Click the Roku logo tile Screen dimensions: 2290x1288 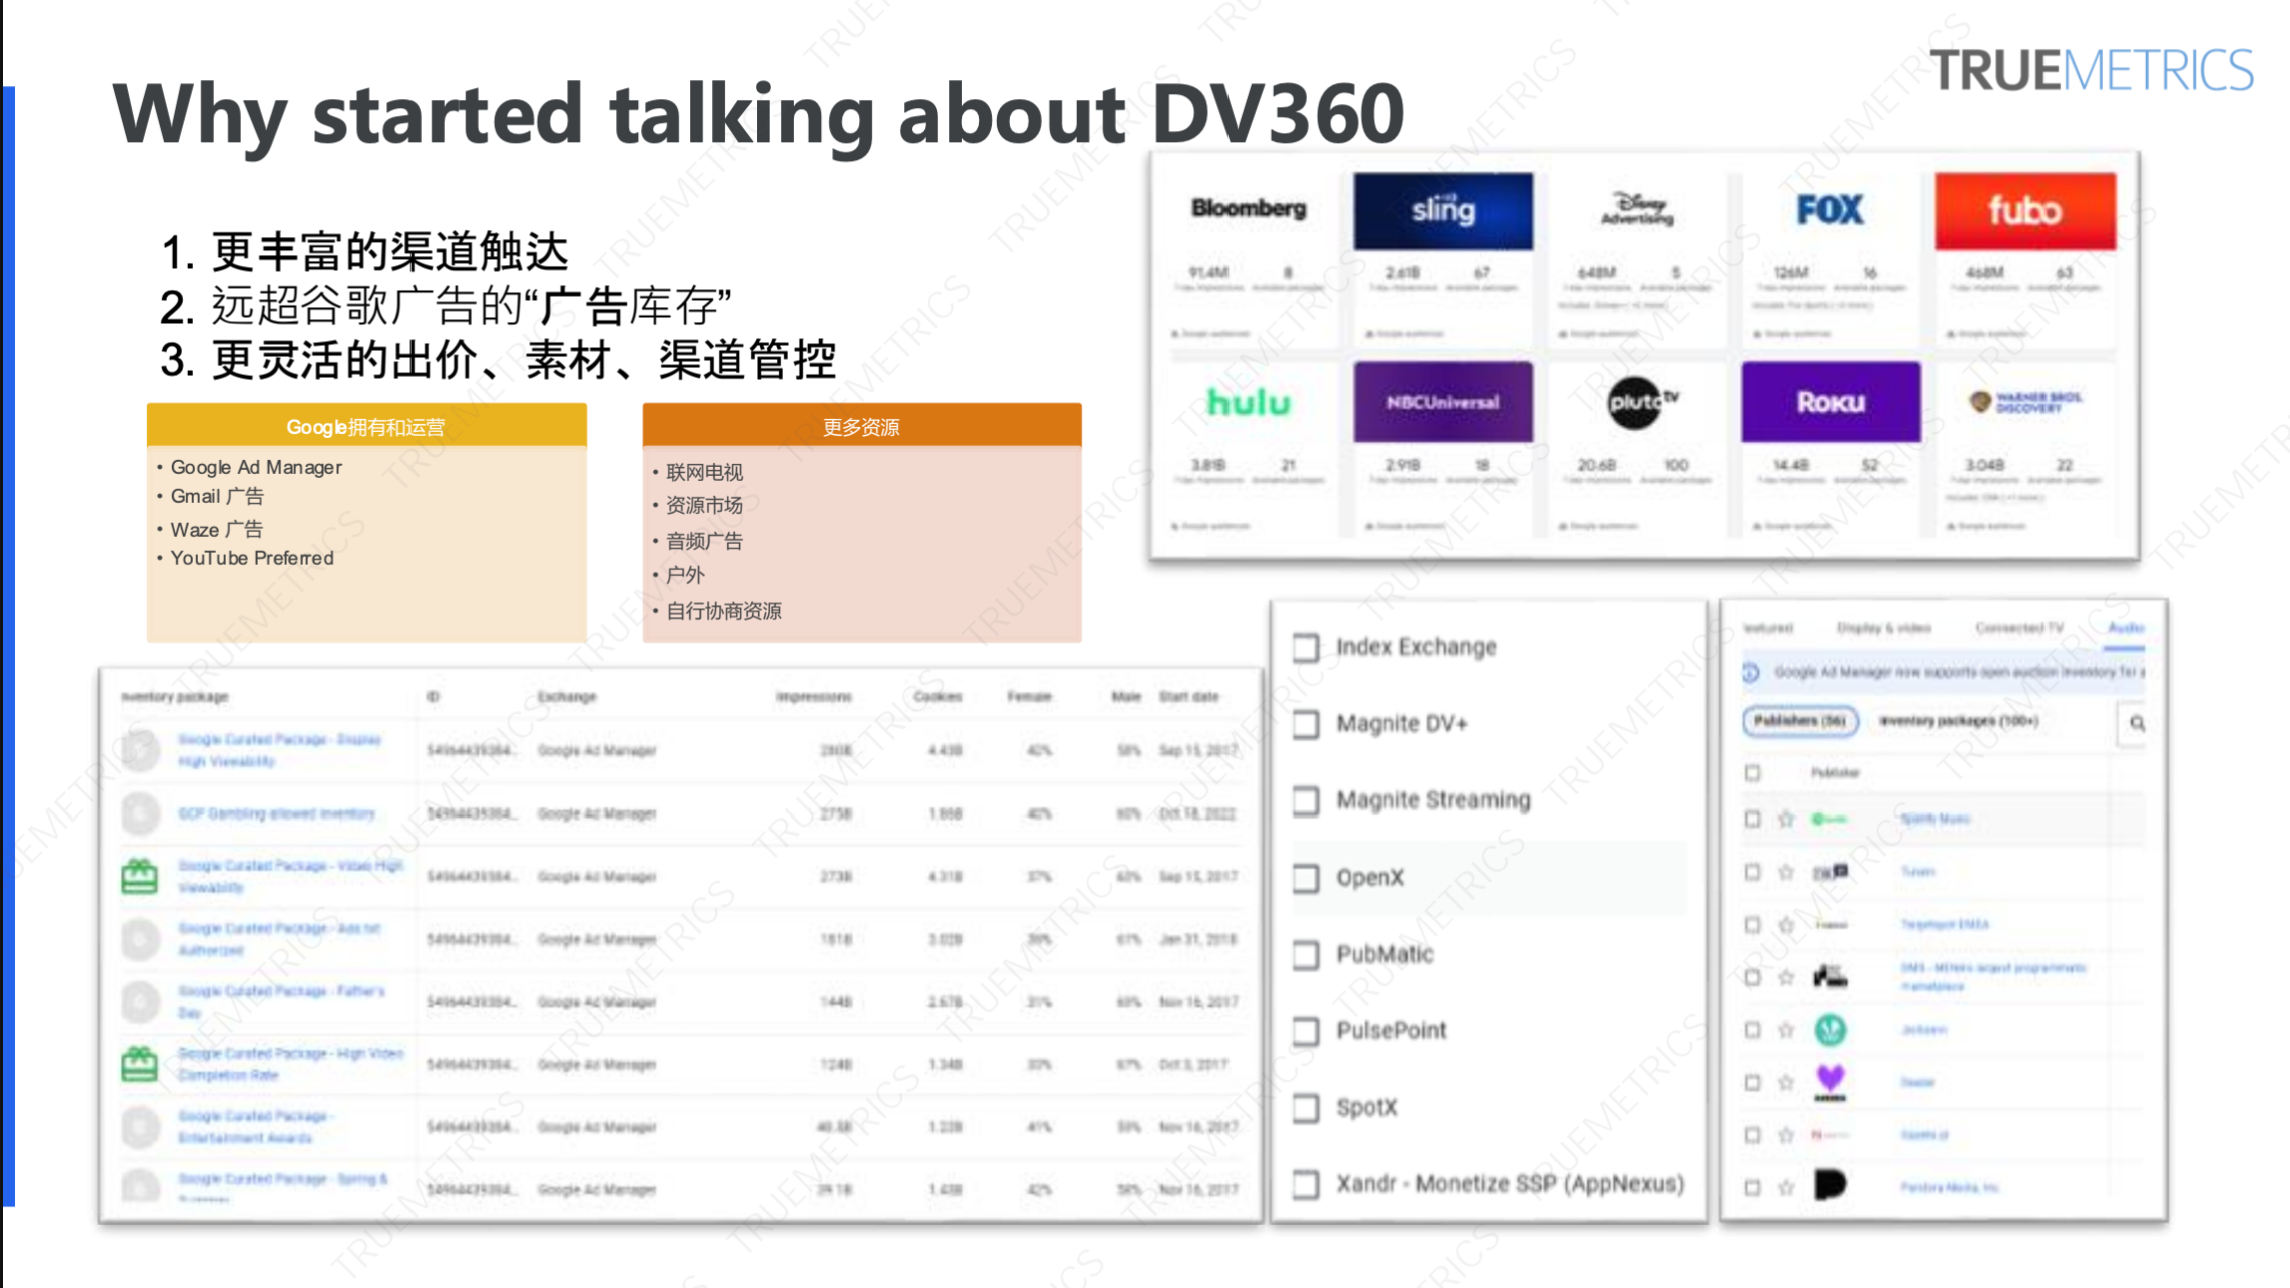click(1830, 403)
